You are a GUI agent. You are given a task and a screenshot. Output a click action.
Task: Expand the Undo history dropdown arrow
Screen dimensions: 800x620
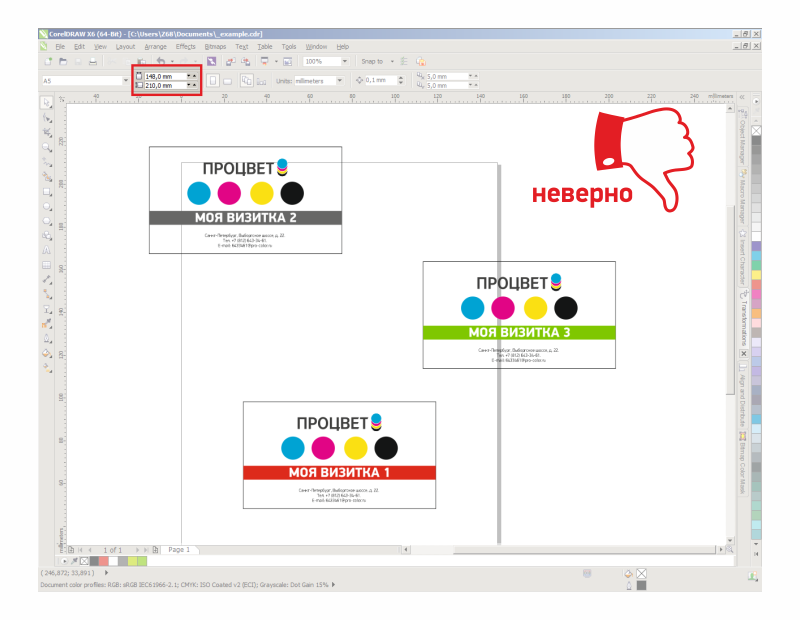click(172, 62)
